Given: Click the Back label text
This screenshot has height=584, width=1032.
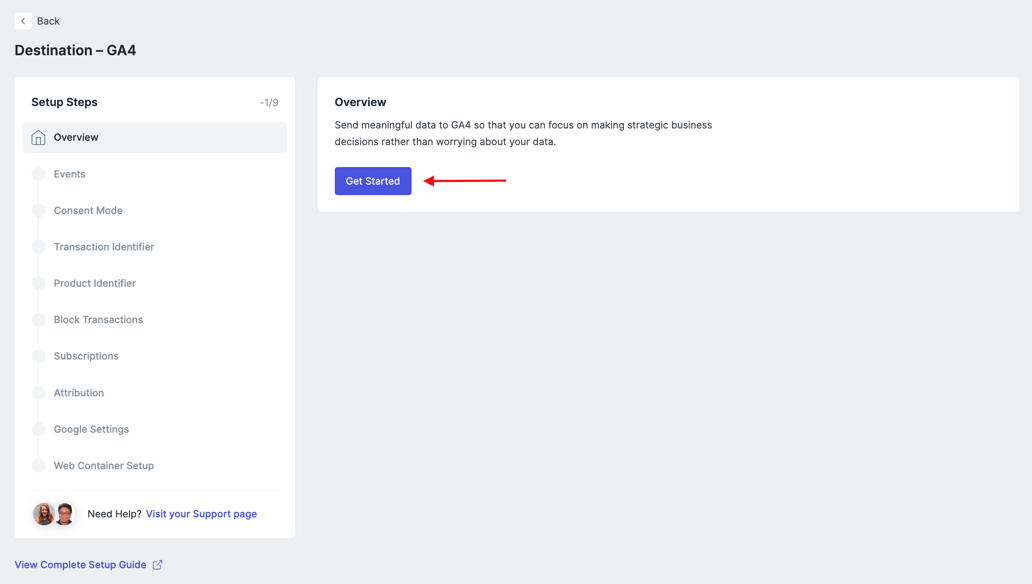Looking at the screenshot, I should [48, 21].
